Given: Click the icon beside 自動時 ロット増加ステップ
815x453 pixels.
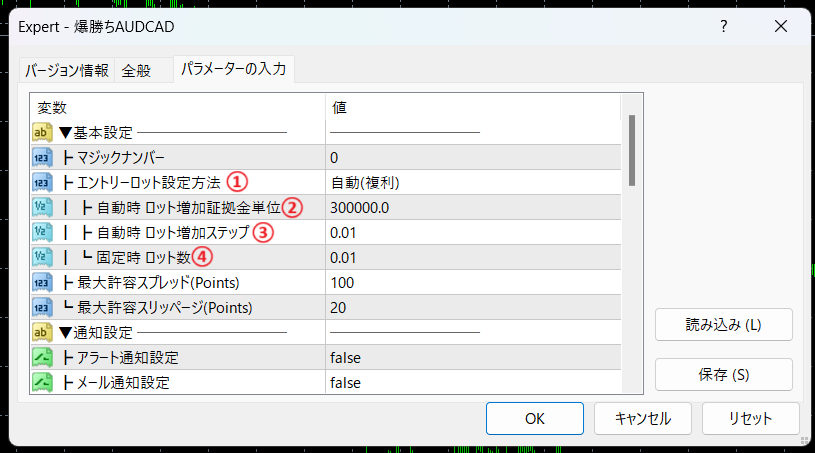Looking at the screenshot, I should pyautogui.click(x=42, y=232).
